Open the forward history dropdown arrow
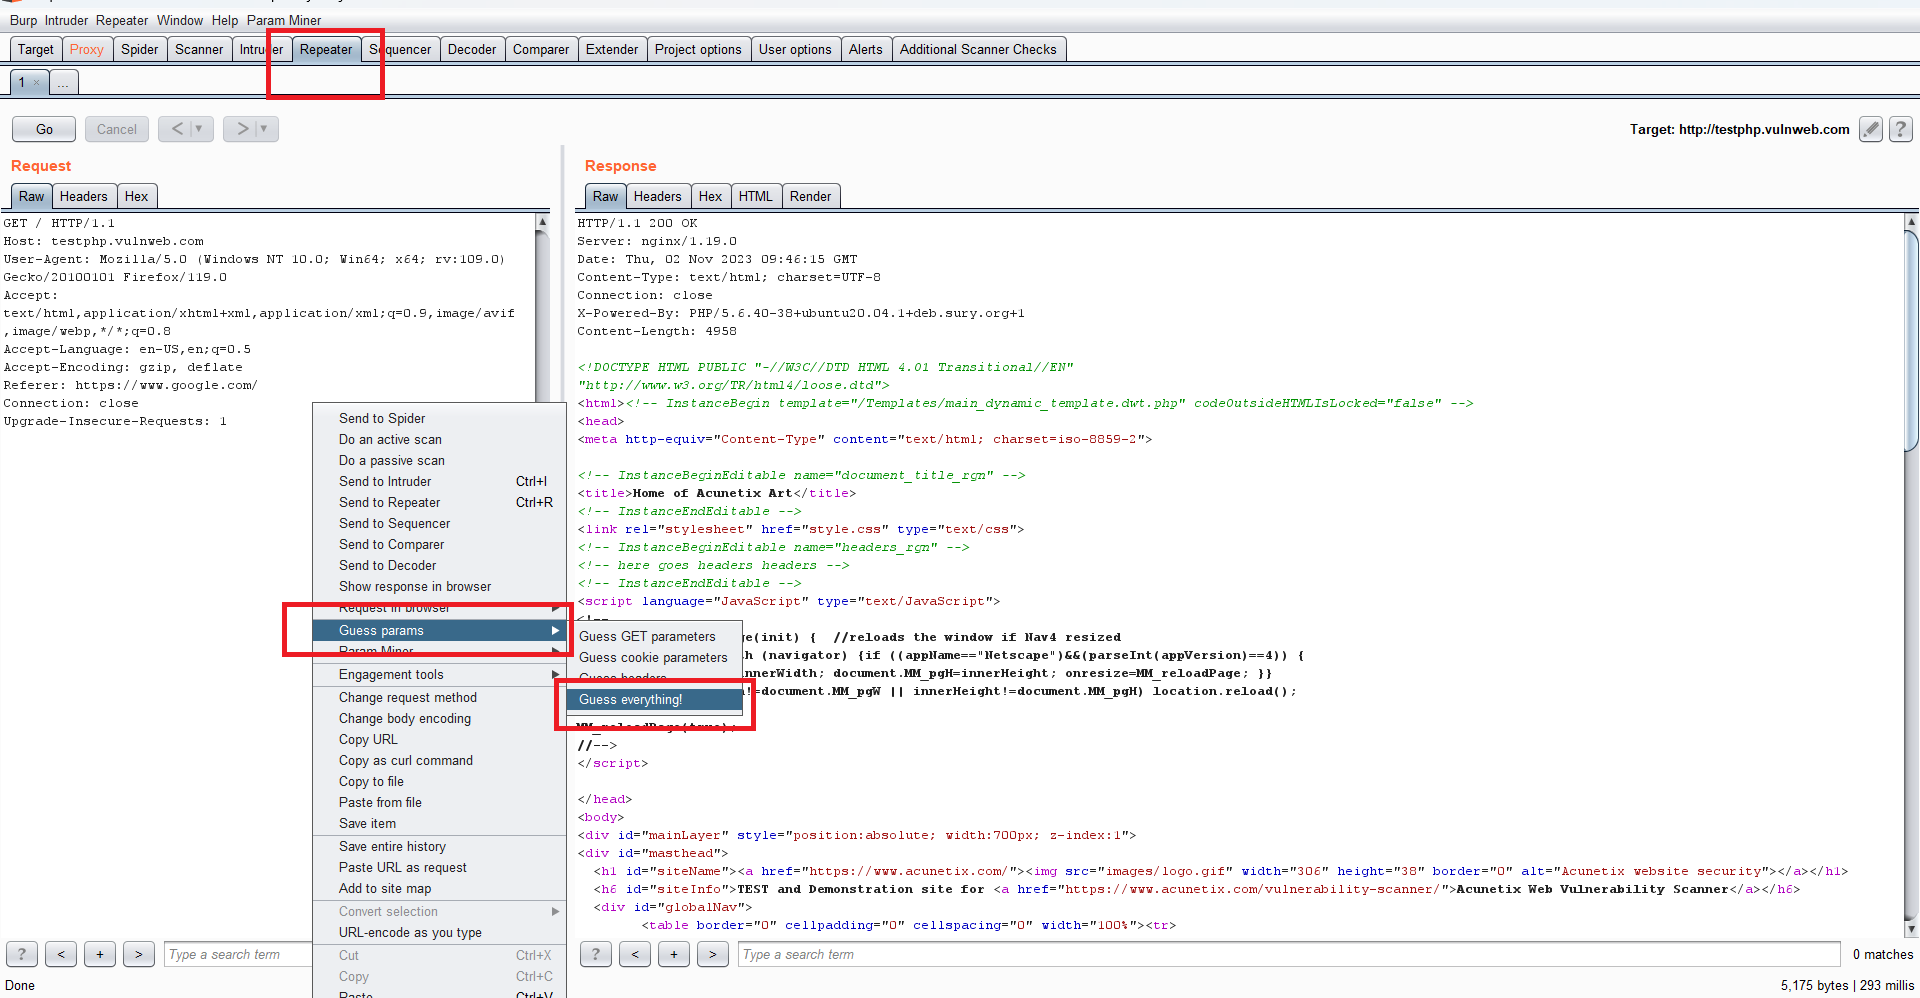 point(264,129)
